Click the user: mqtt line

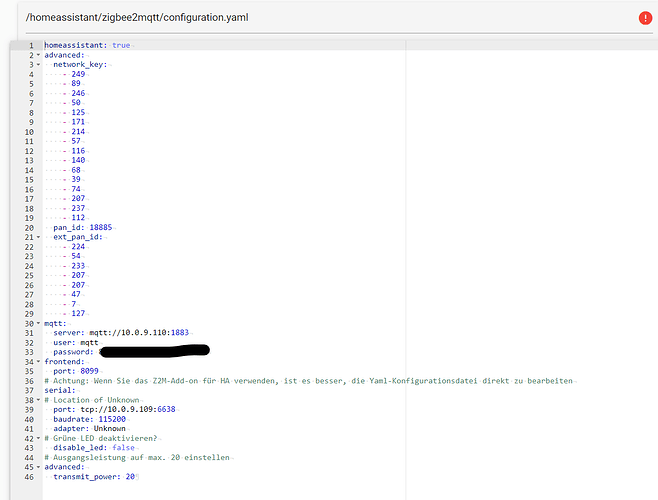(x=76, y=343)
